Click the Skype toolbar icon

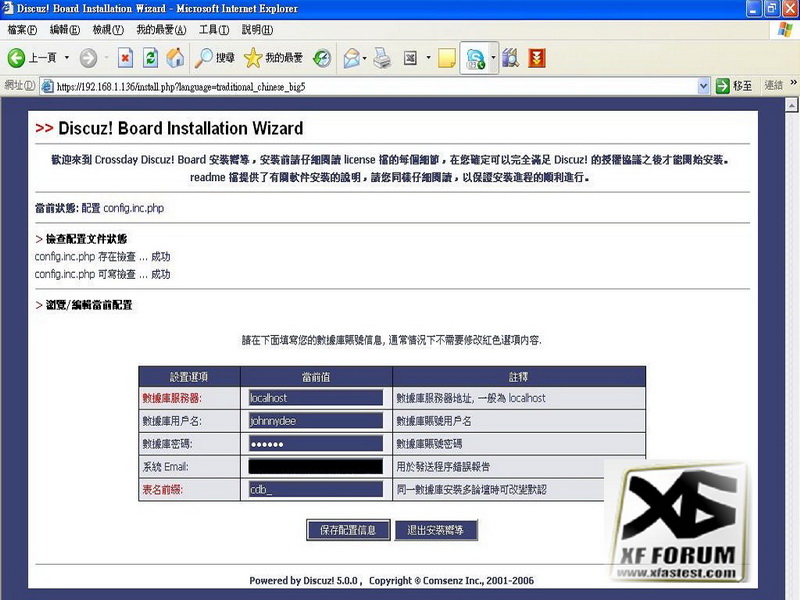[475, 59]
